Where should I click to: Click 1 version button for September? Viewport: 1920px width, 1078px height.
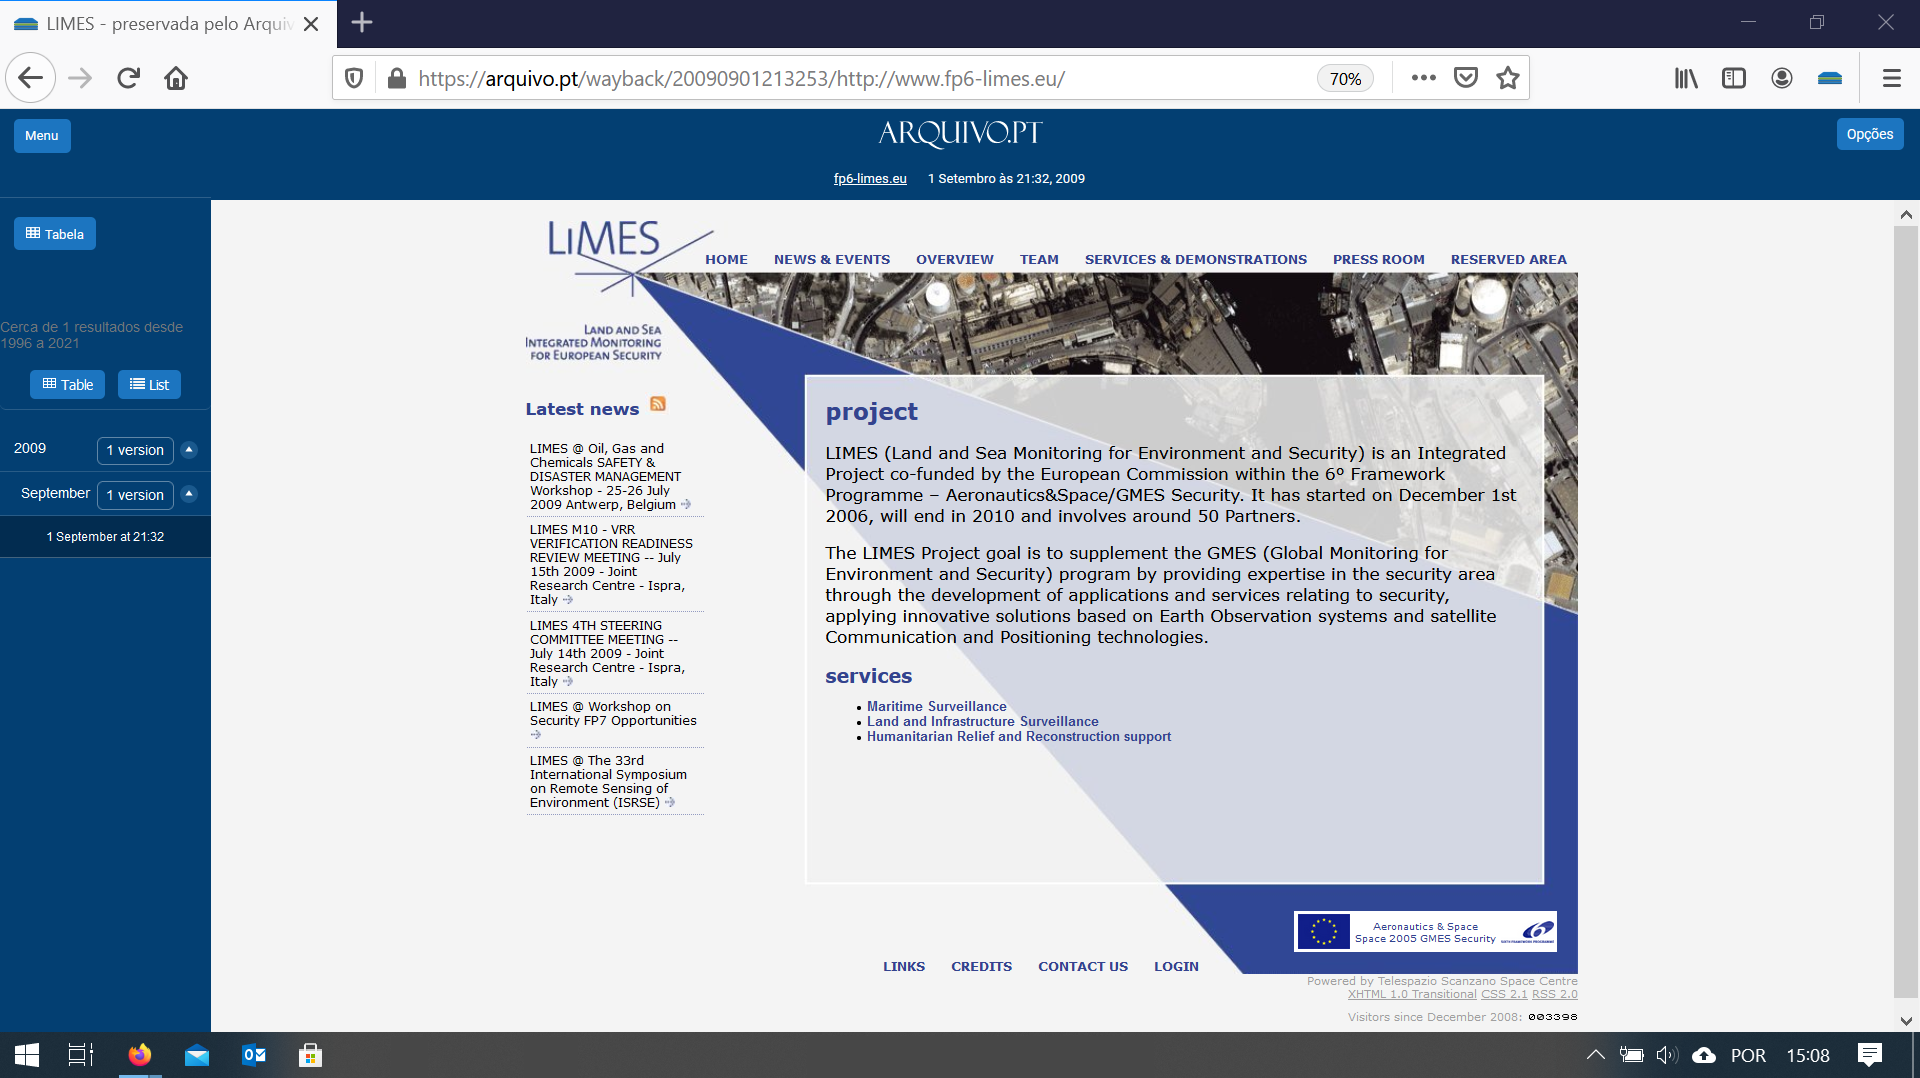click(135, 495)
